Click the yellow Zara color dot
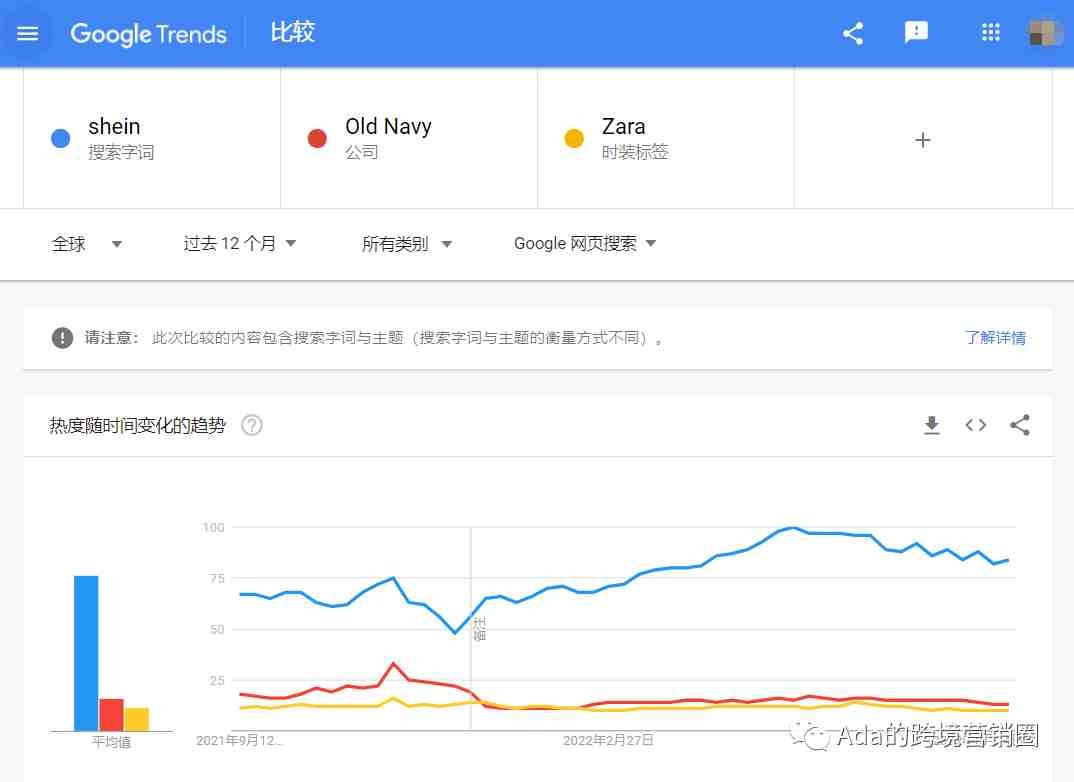The image size is (1074, 782). tap(574, 138)
